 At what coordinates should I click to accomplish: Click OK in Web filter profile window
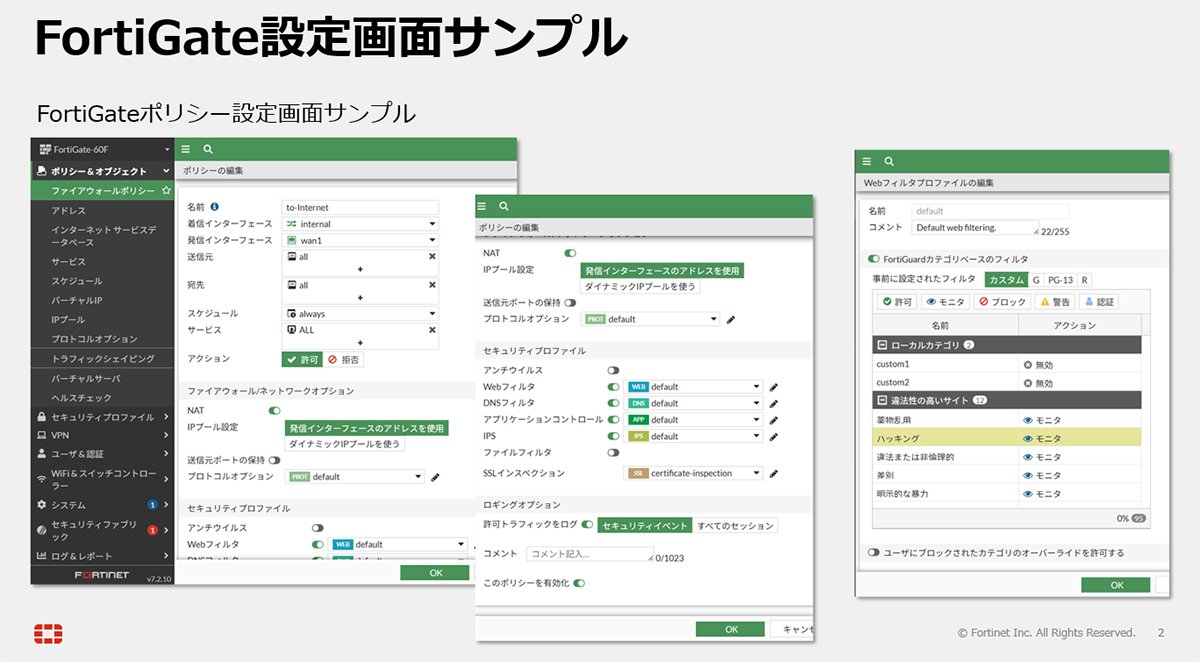[1117, 585]
